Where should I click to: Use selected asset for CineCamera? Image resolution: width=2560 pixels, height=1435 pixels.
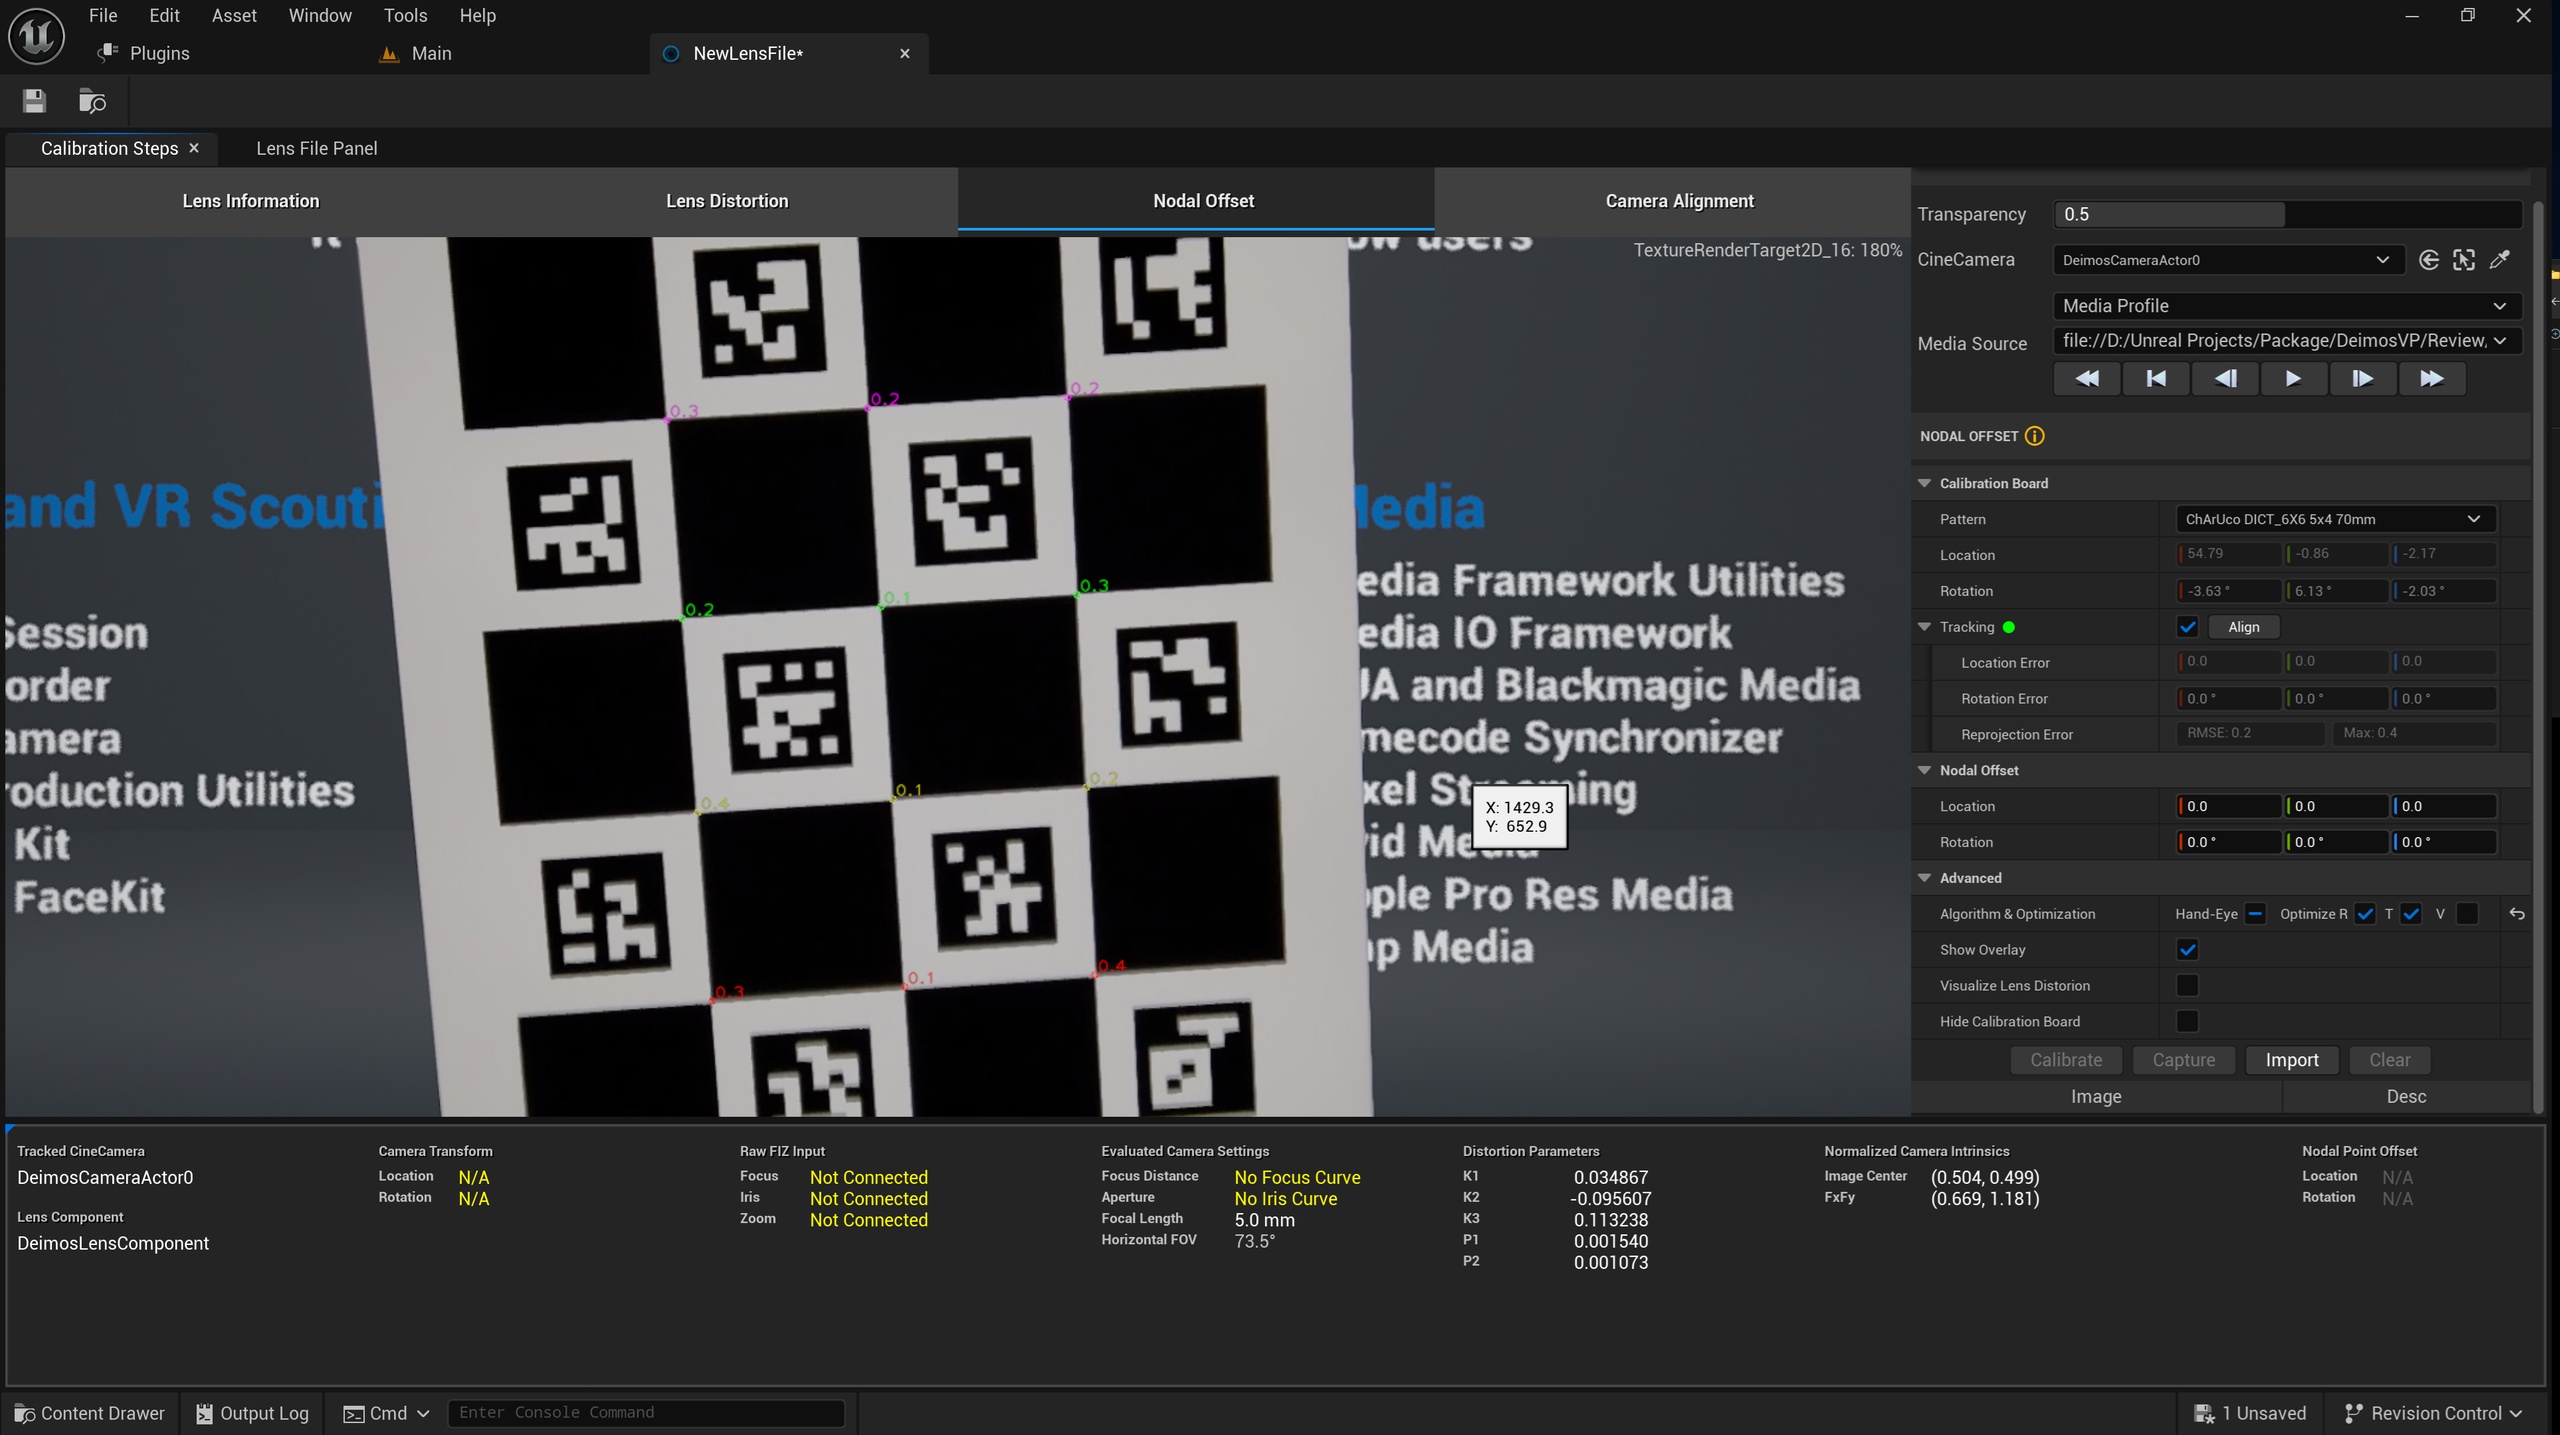tap(2429, 260)
